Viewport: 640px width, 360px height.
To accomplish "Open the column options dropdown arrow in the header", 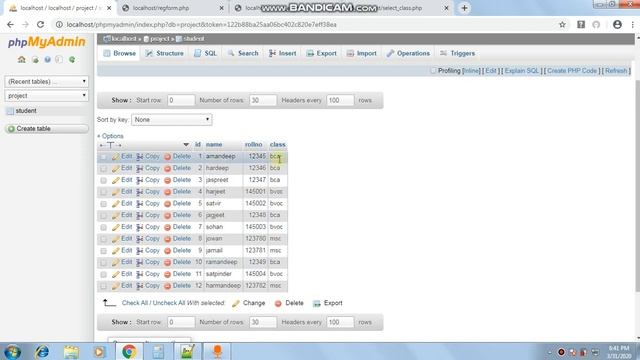I will click(186, 144).
